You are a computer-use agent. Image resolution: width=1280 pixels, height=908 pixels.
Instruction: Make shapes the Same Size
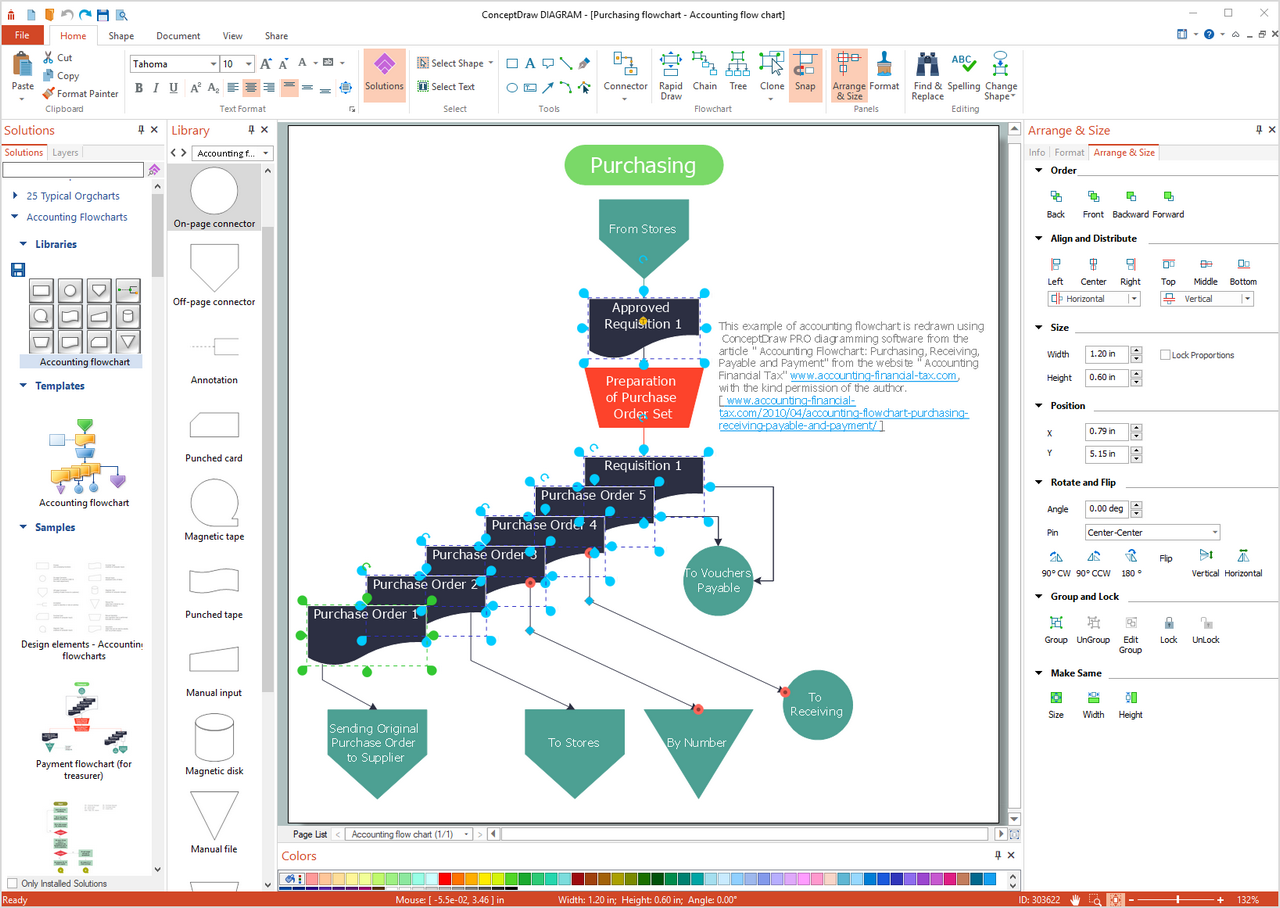(x=1056, y=705)
